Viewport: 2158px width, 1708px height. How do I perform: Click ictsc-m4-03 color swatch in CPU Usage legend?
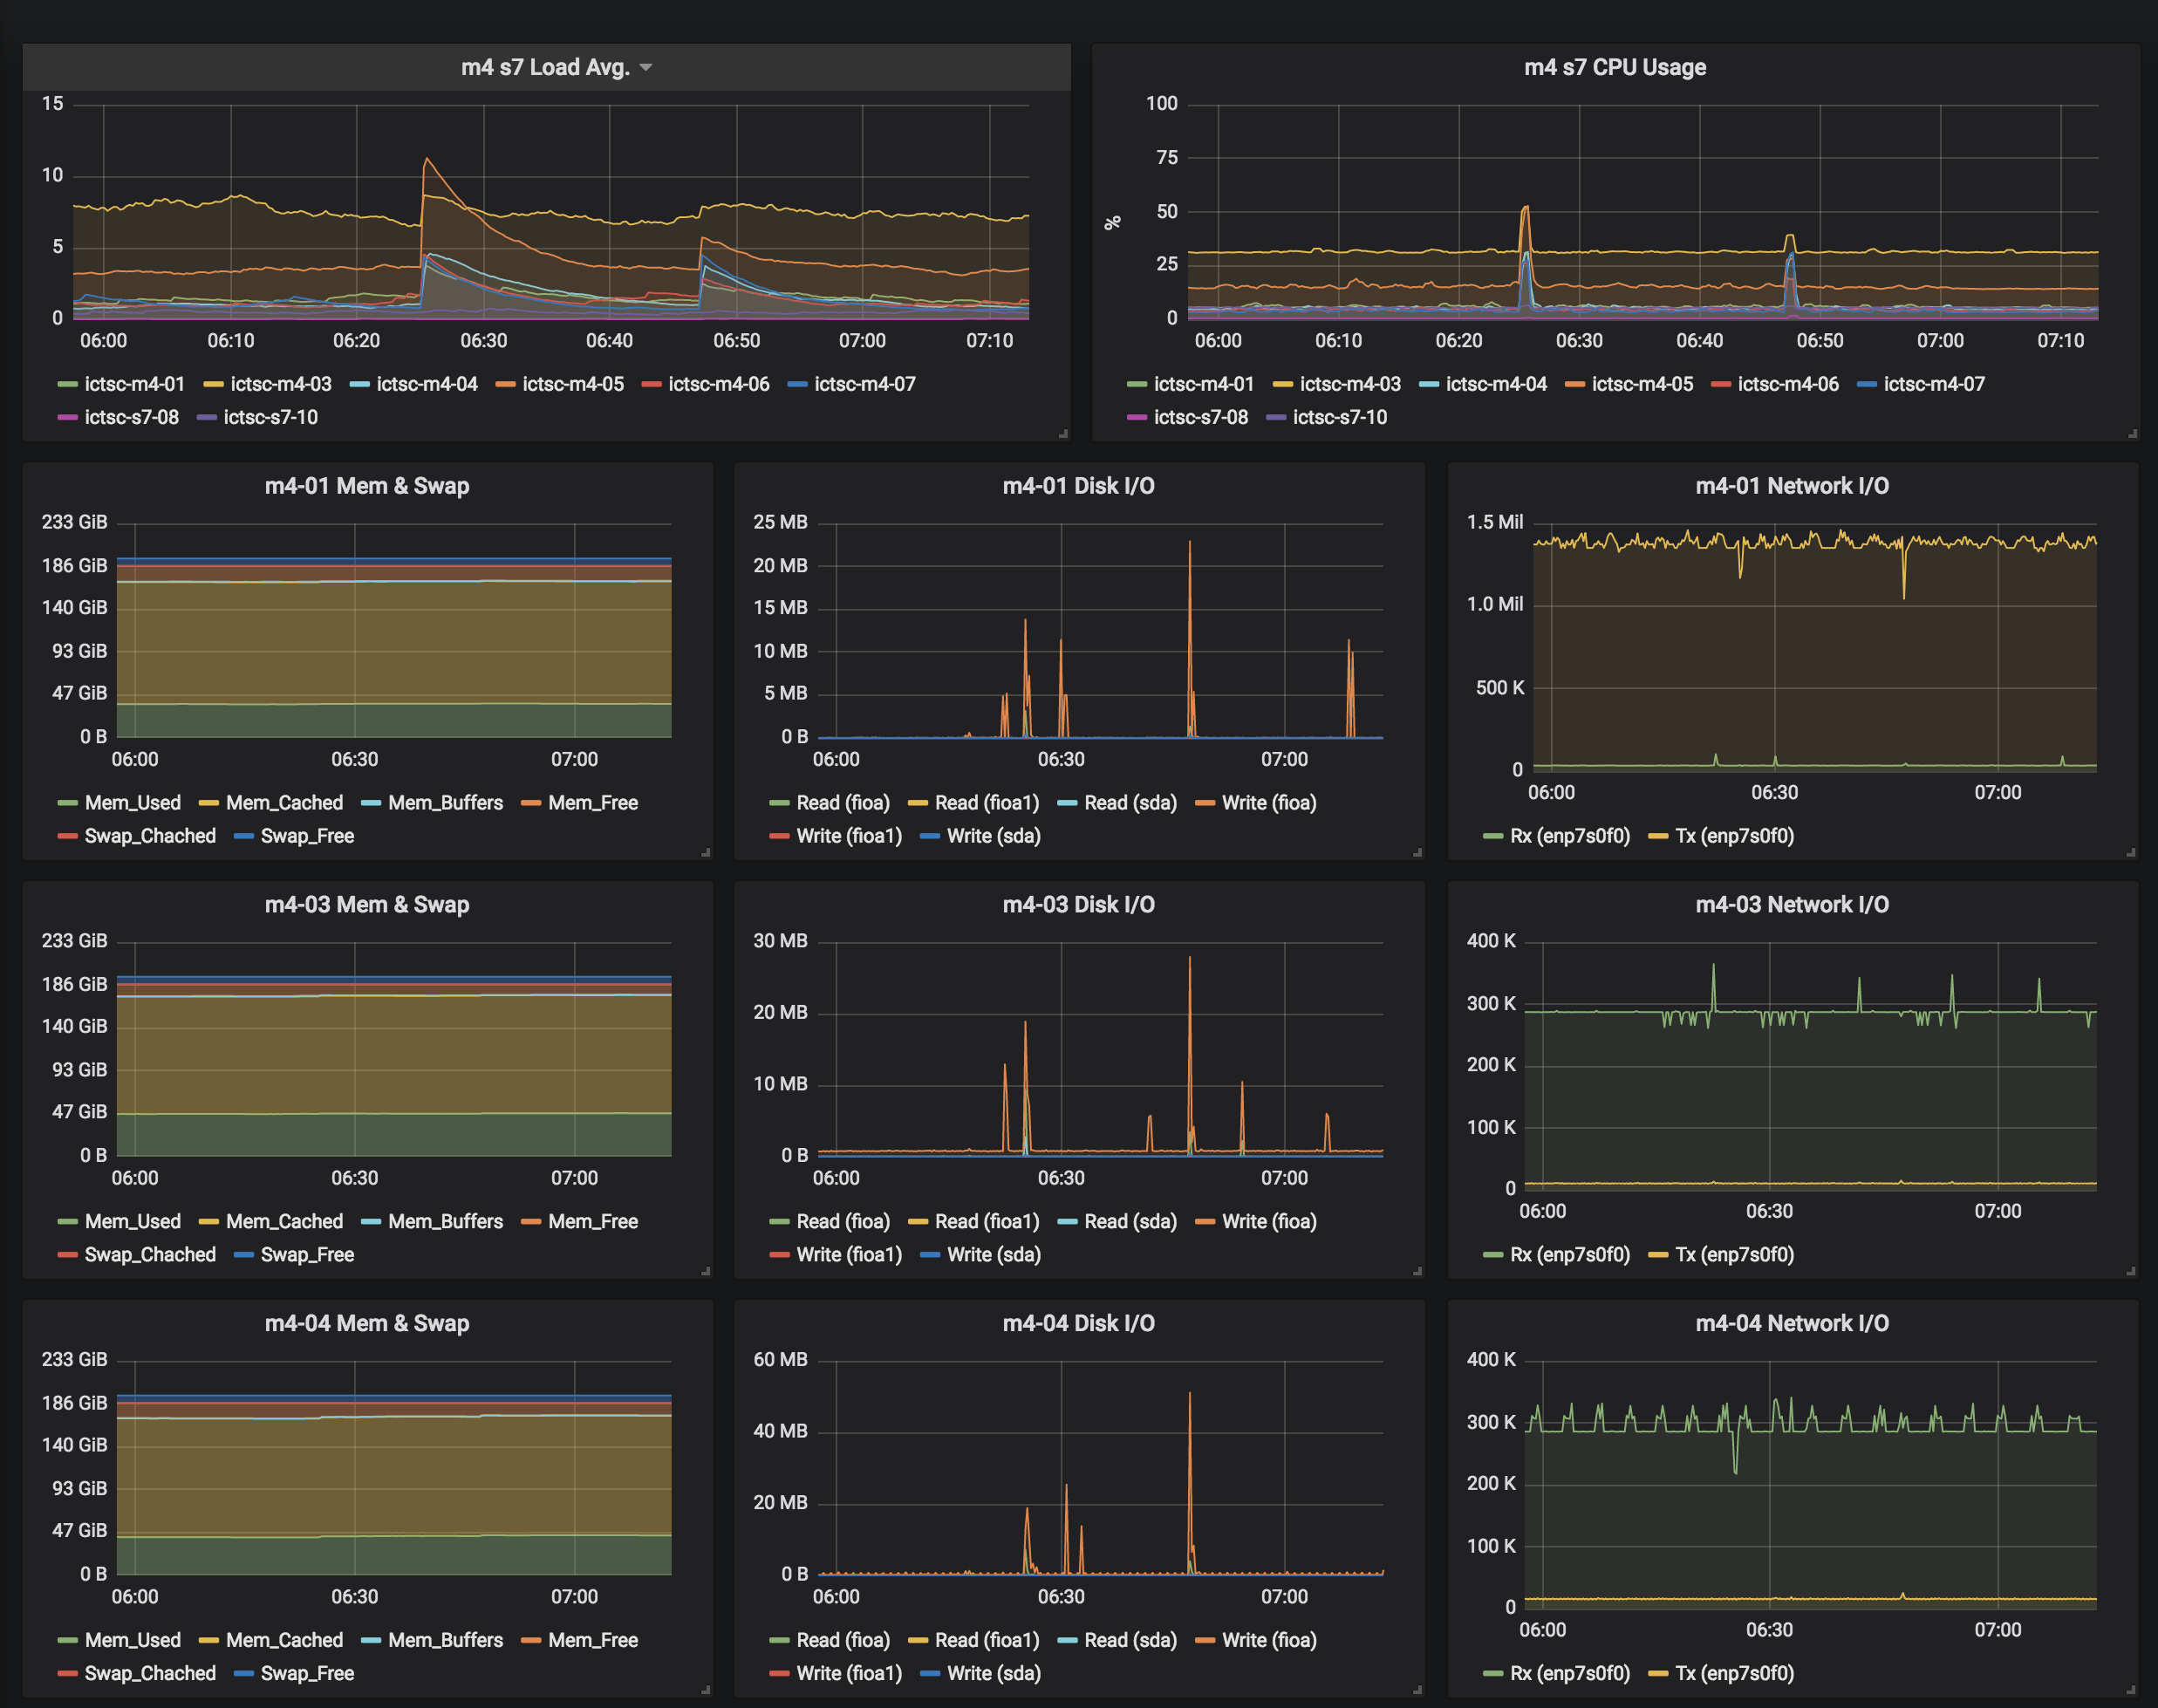[x=1282, y=385]
